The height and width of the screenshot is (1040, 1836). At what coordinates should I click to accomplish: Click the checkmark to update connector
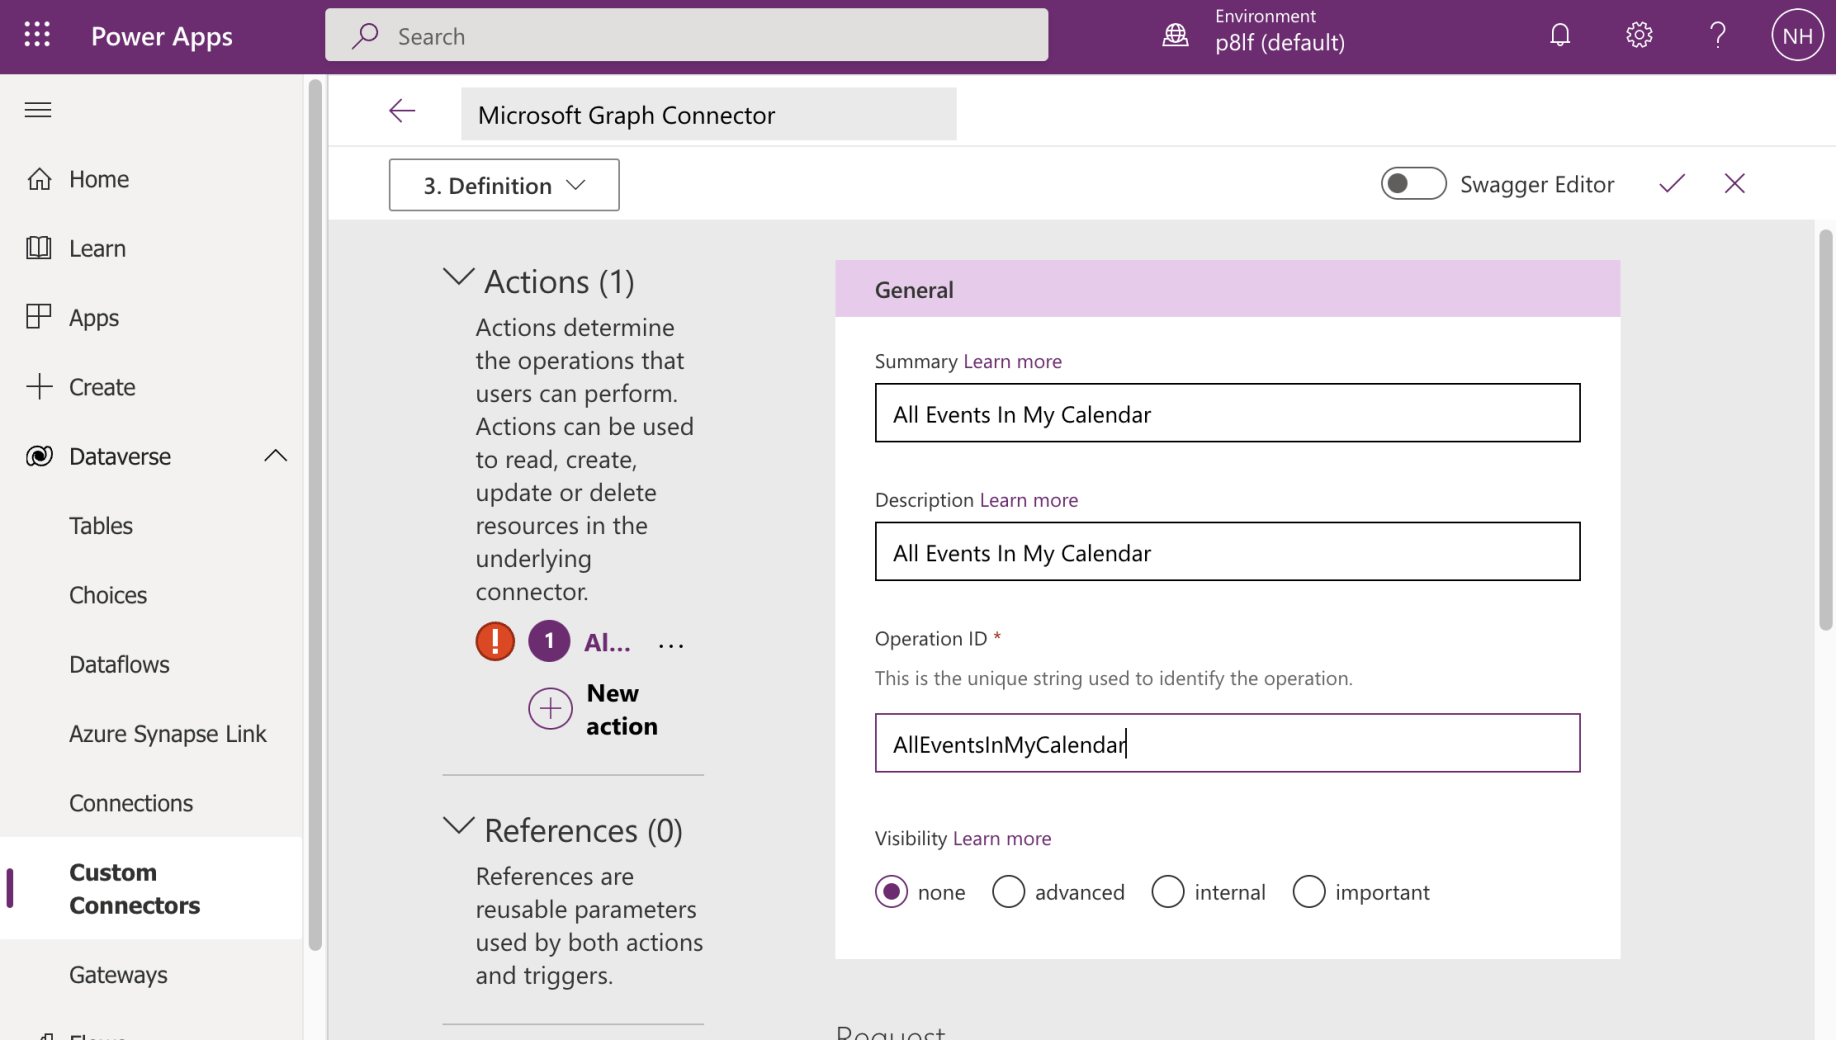click(x=1671, y=184)
